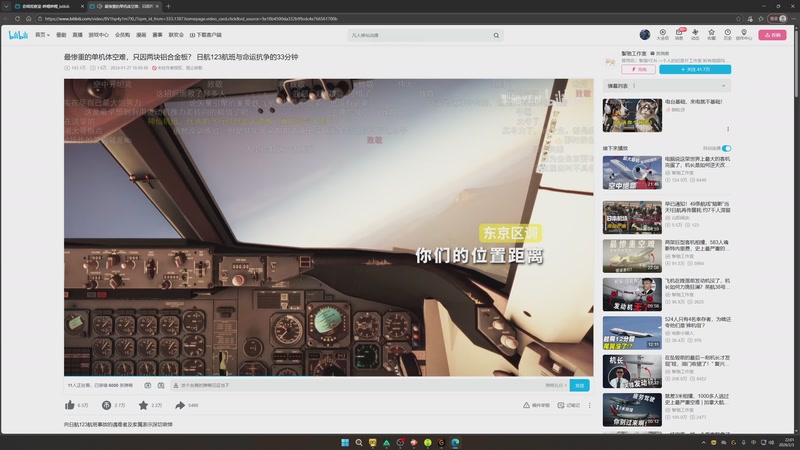Click the bilibili logo
800x450 pixels.
(x=18, y=35)
